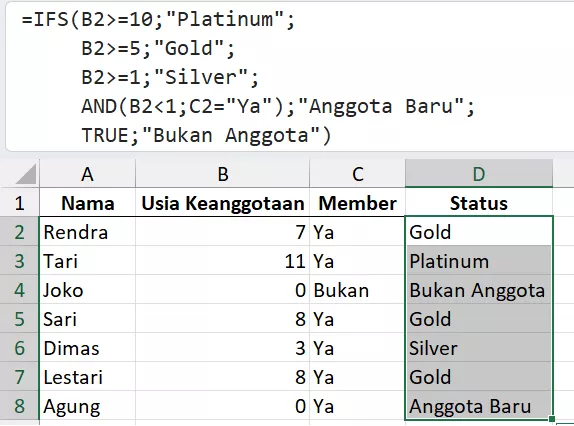Select column C header

click(x=358, y=174)
